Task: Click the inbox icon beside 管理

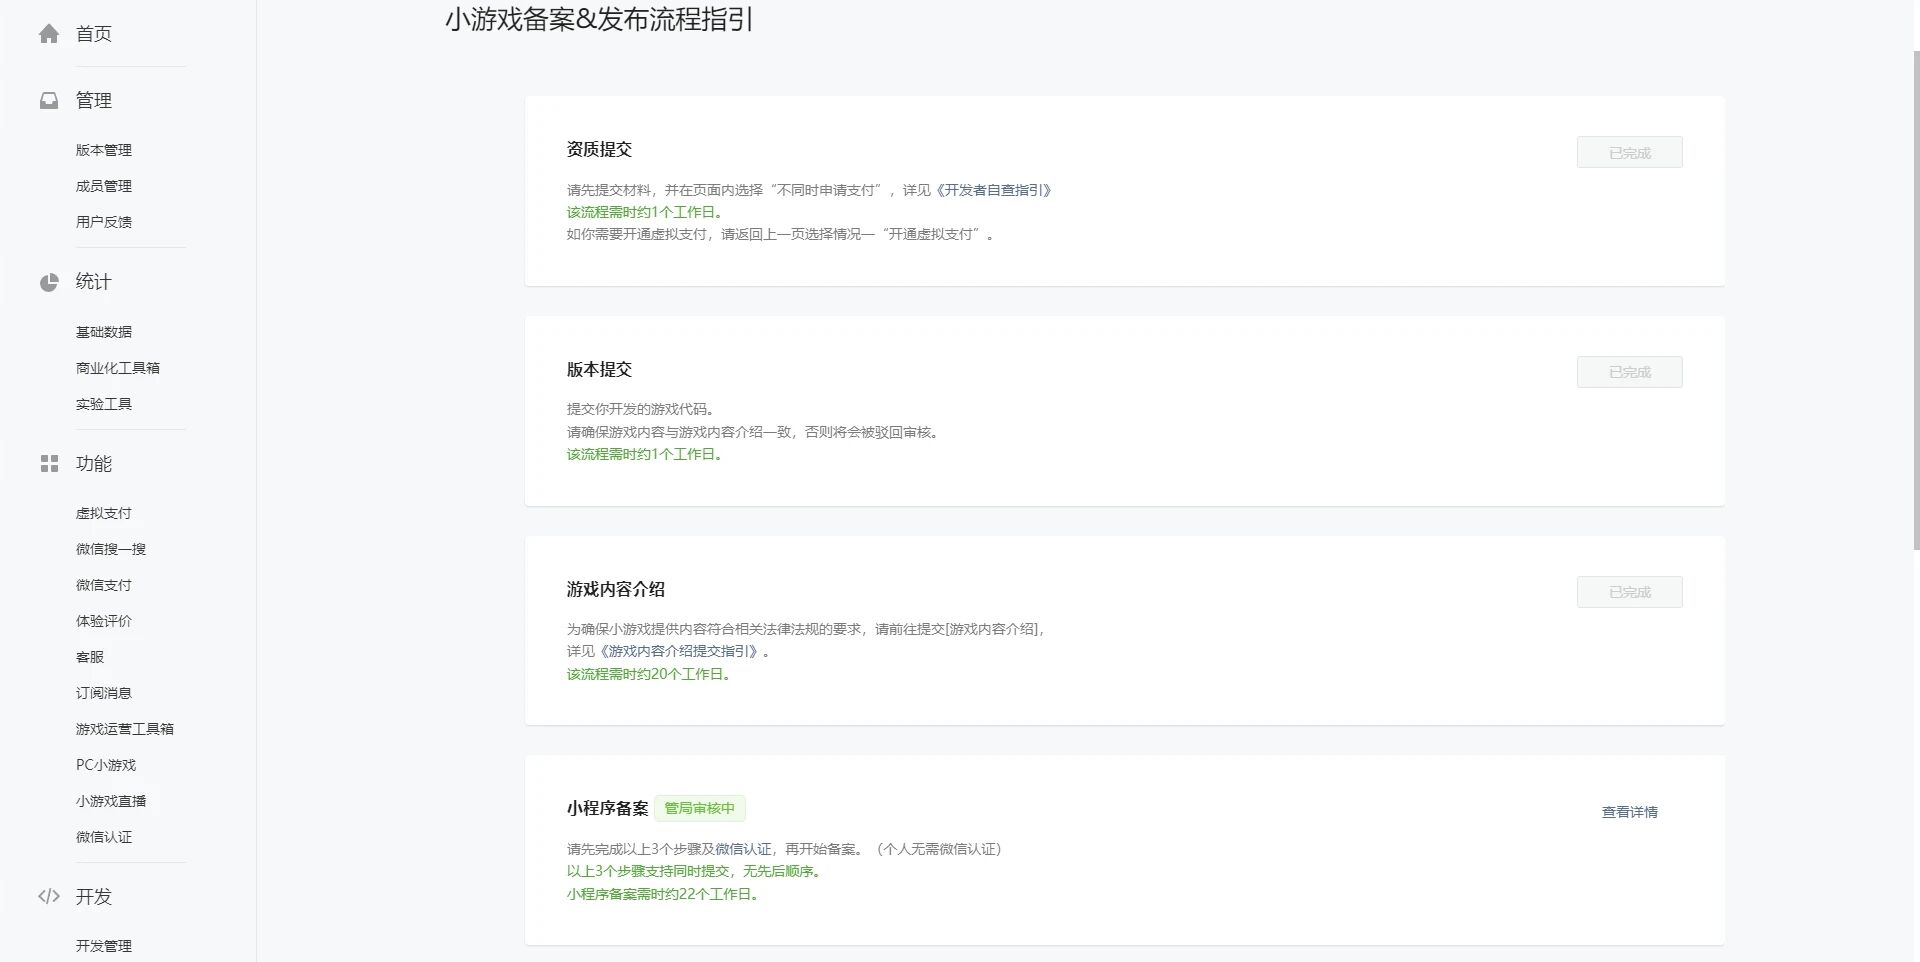Action: coord(49,101)
